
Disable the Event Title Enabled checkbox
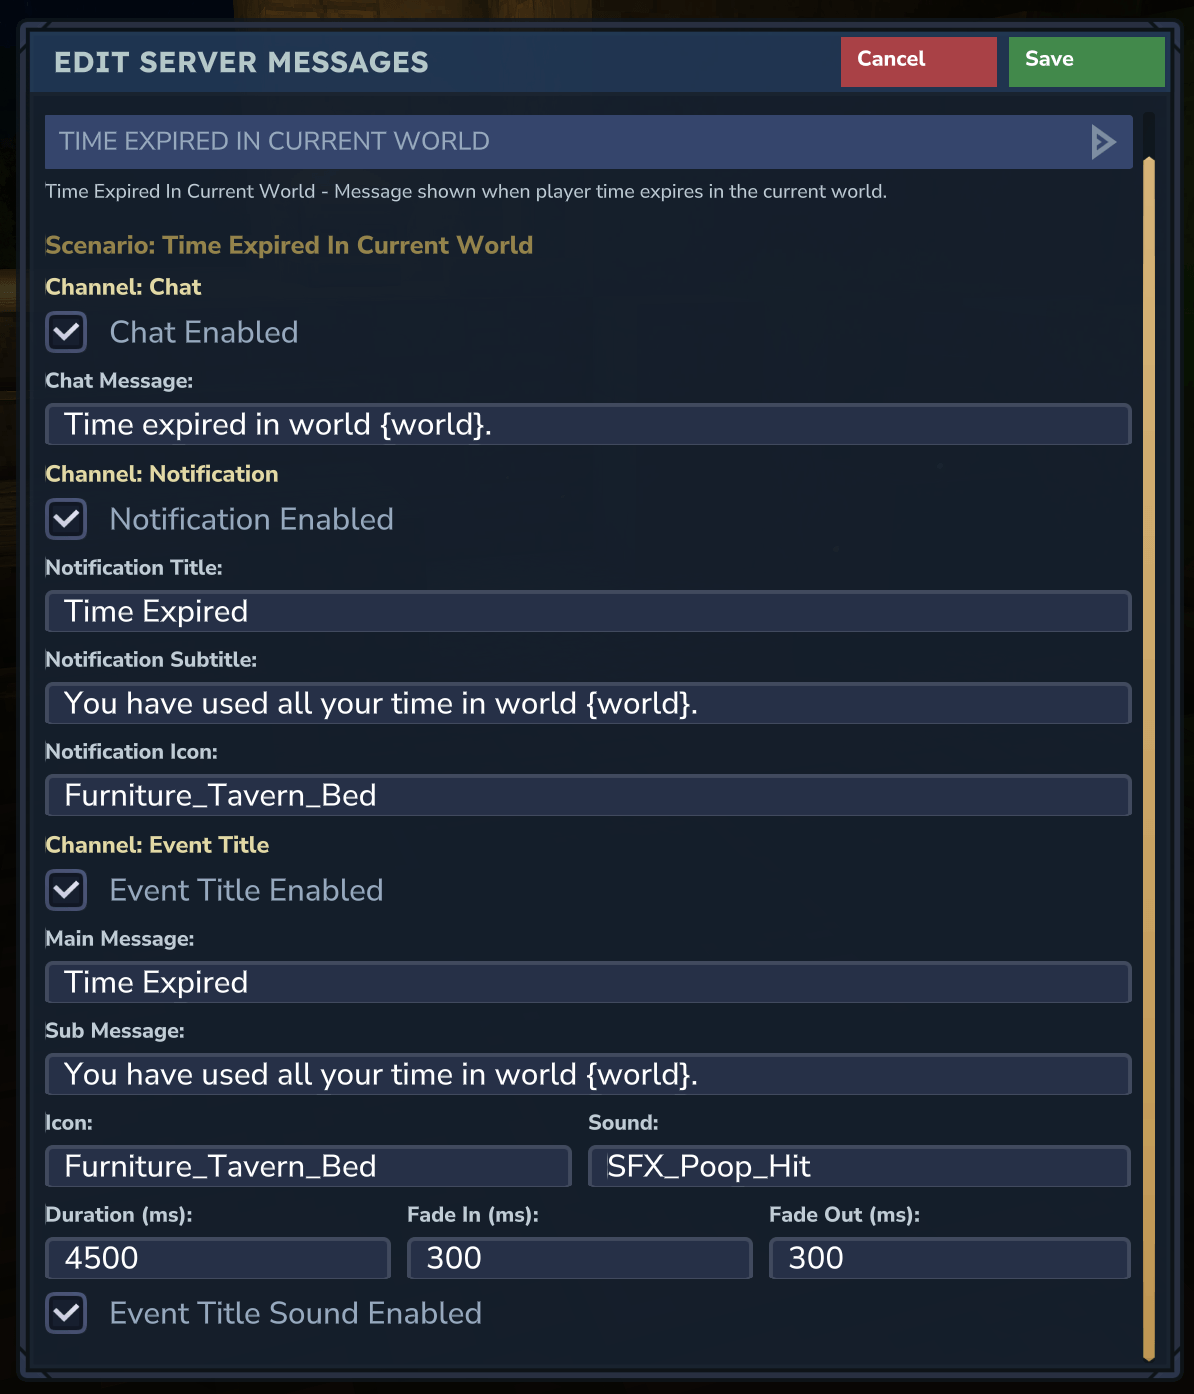pos(67,890)
